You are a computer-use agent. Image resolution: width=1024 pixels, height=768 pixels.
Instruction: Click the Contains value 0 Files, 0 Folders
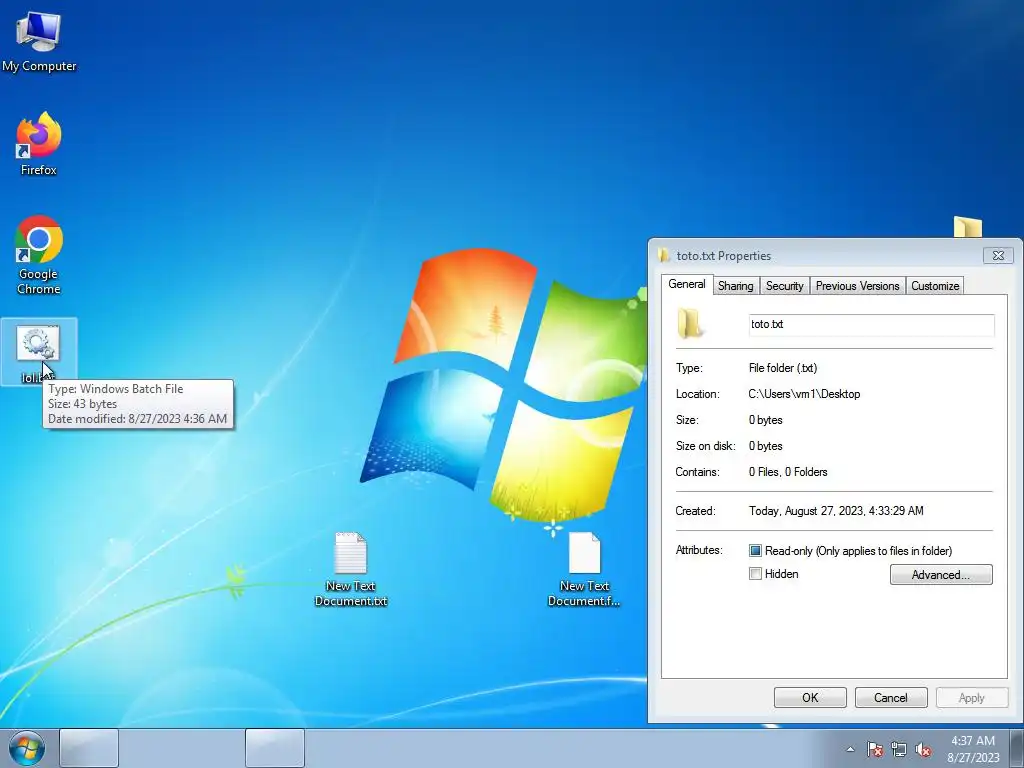pos(788,472)
